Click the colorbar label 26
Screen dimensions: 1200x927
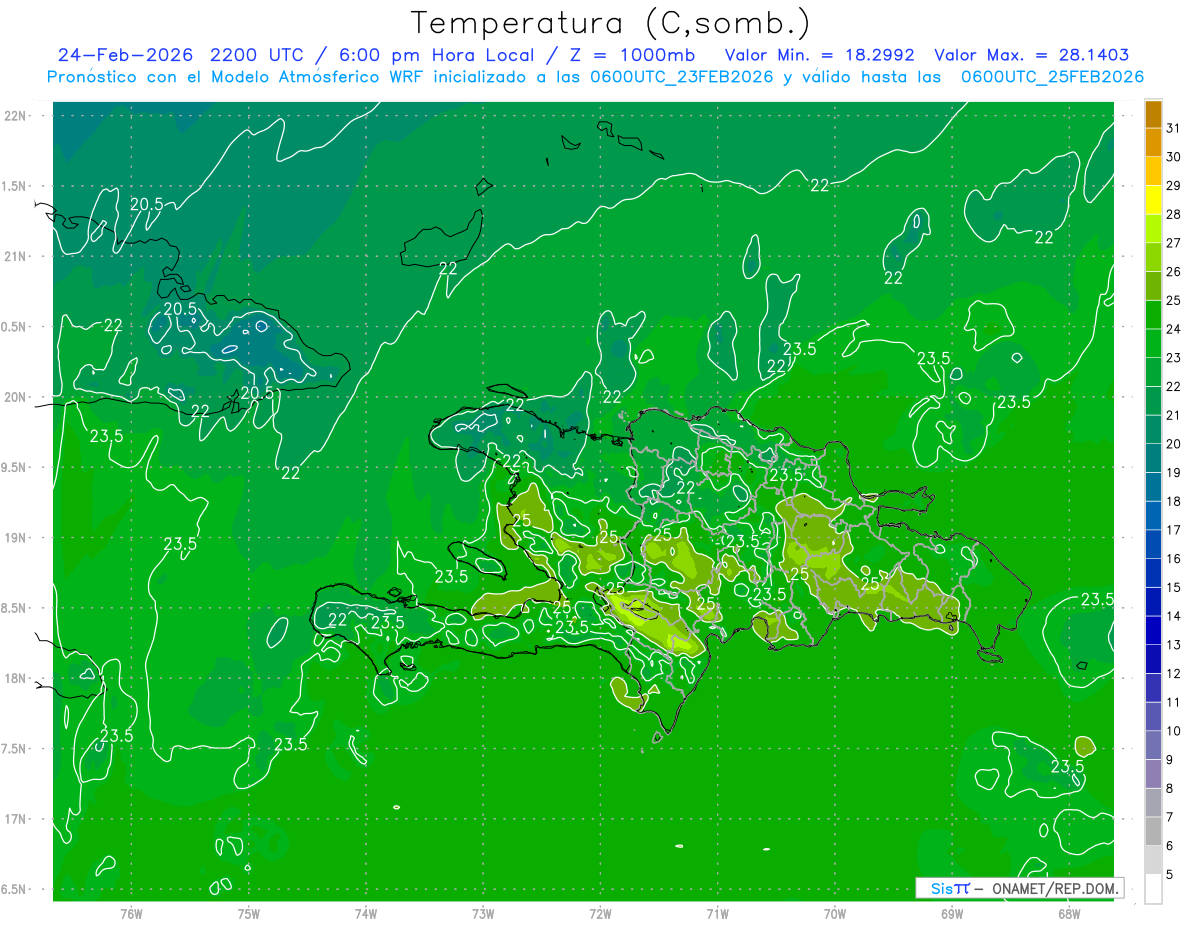[1174, 271]
